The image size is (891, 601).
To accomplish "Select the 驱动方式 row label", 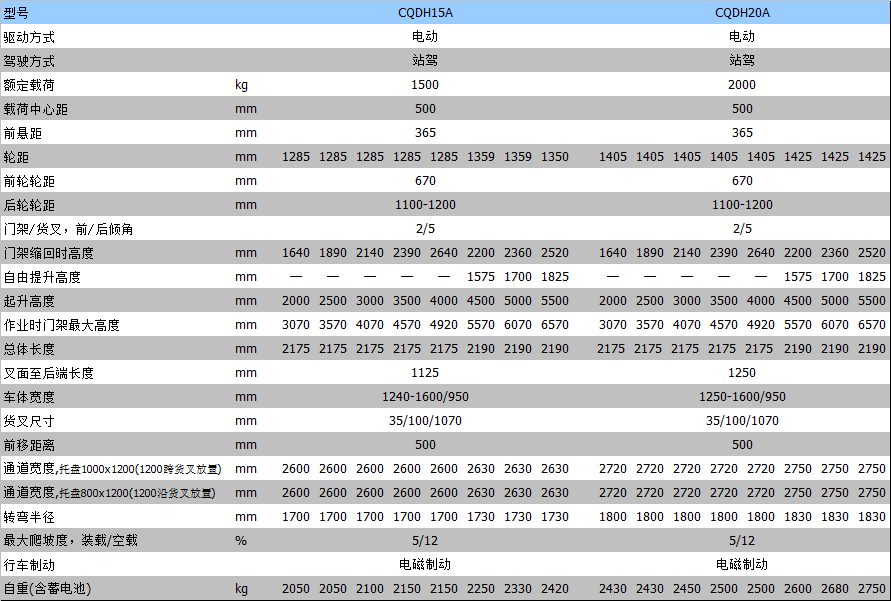I will point(29,37).
